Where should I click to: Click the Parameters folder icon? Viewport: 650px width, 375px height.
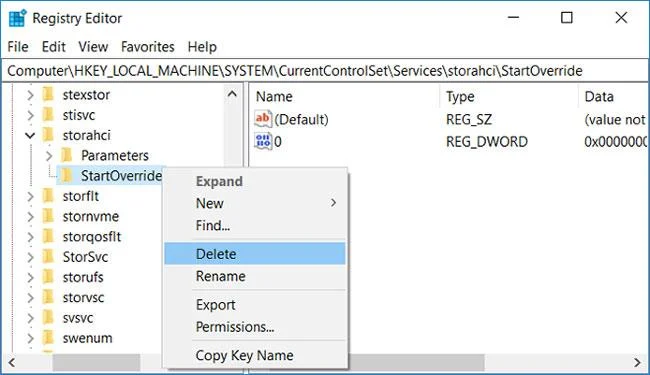point(67,155)
